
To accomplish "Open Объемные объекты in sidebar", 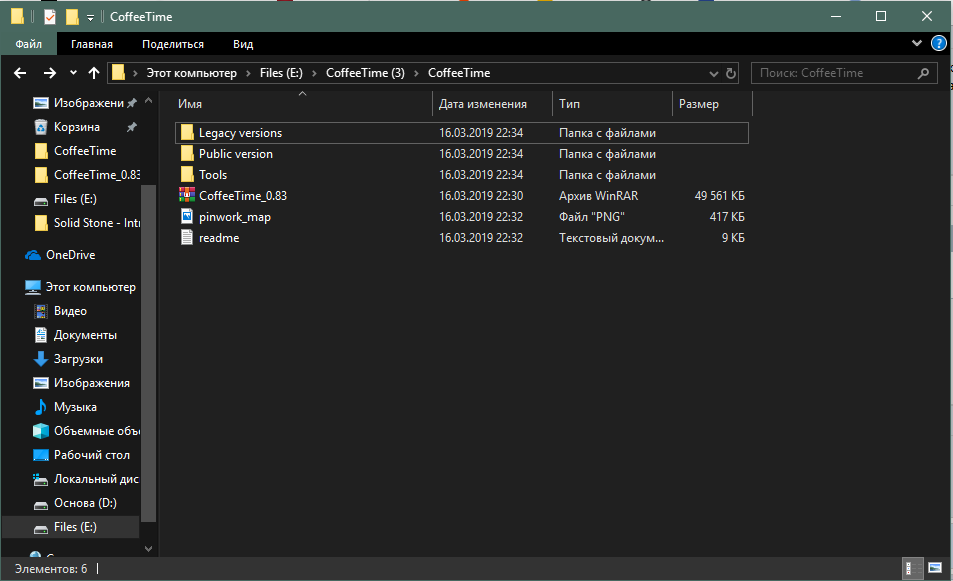I will click(86, 431).
